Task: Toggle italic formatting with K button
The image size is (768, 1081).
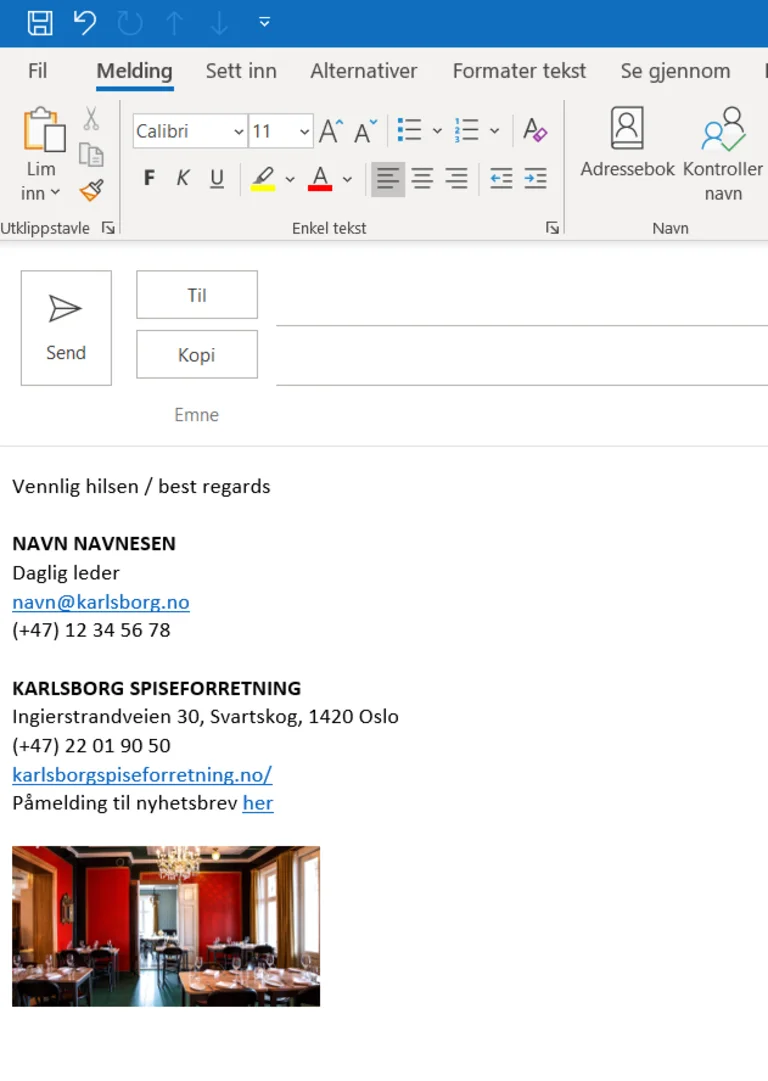Action: click(183, 179)
